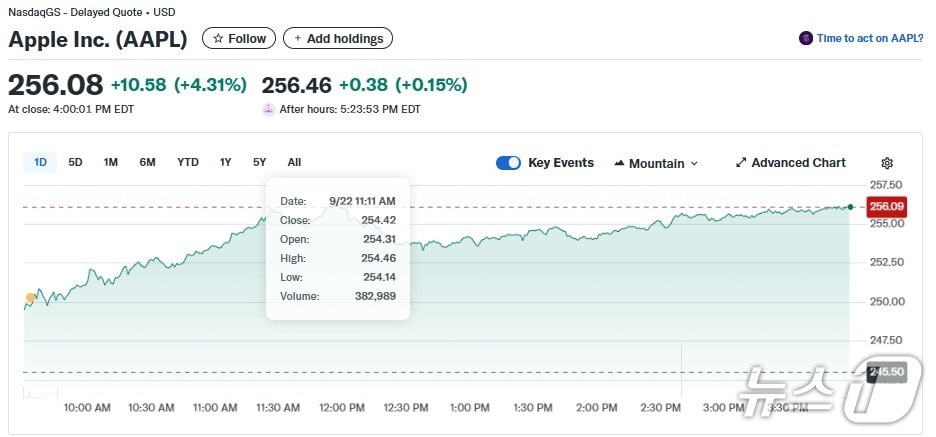
Task: Click the purple Time to act icon
Action: click(806, 38)
